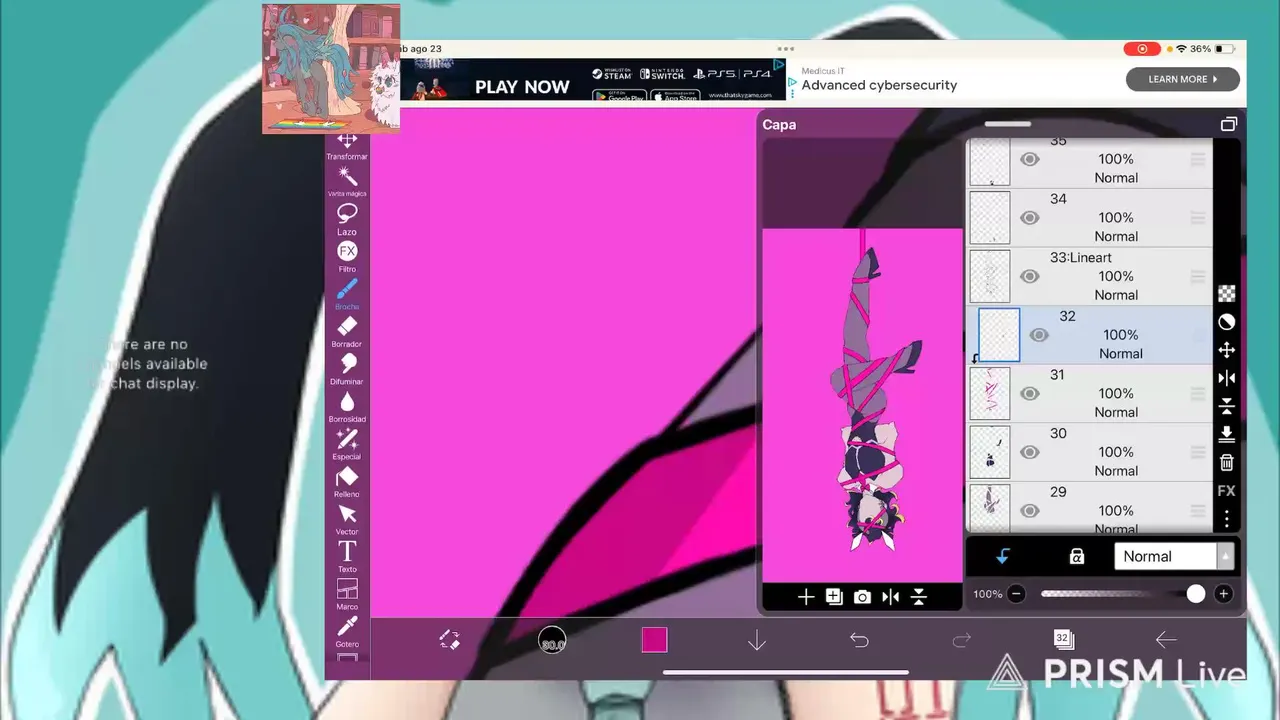Select the Lazo tool
This screenshot has height=720, width=1280.
click(x=347, y=219)
